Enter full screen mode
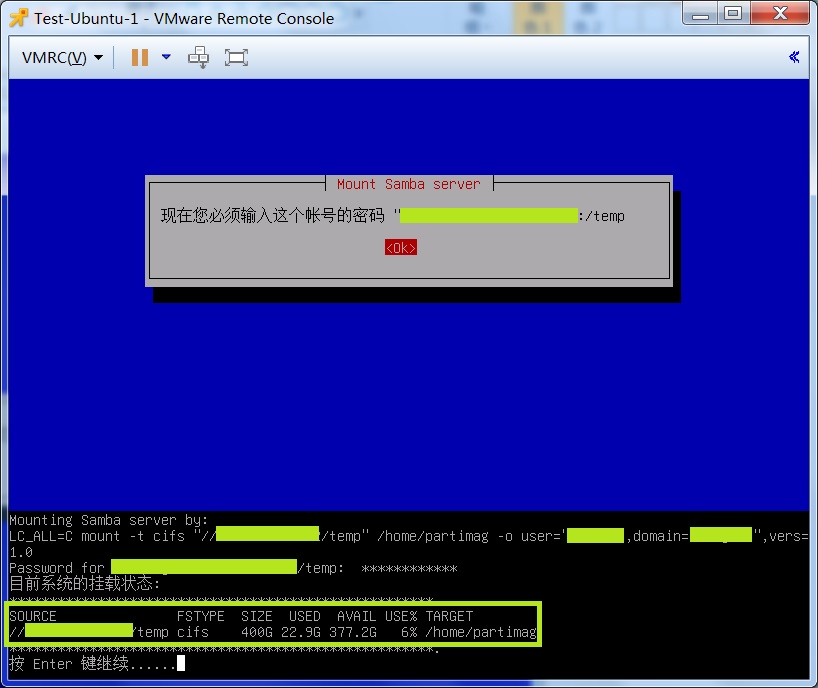This screenshot has width=818, height=688. pos(236,57)
